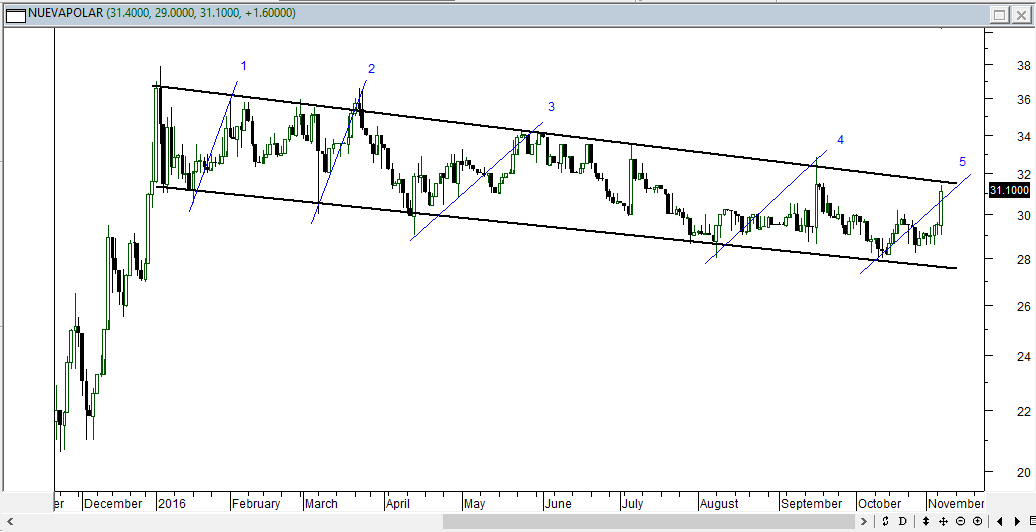1036x532 pixels.
Task: Select the four-way pan arrows icon
Action: click(x=944, y=521)
